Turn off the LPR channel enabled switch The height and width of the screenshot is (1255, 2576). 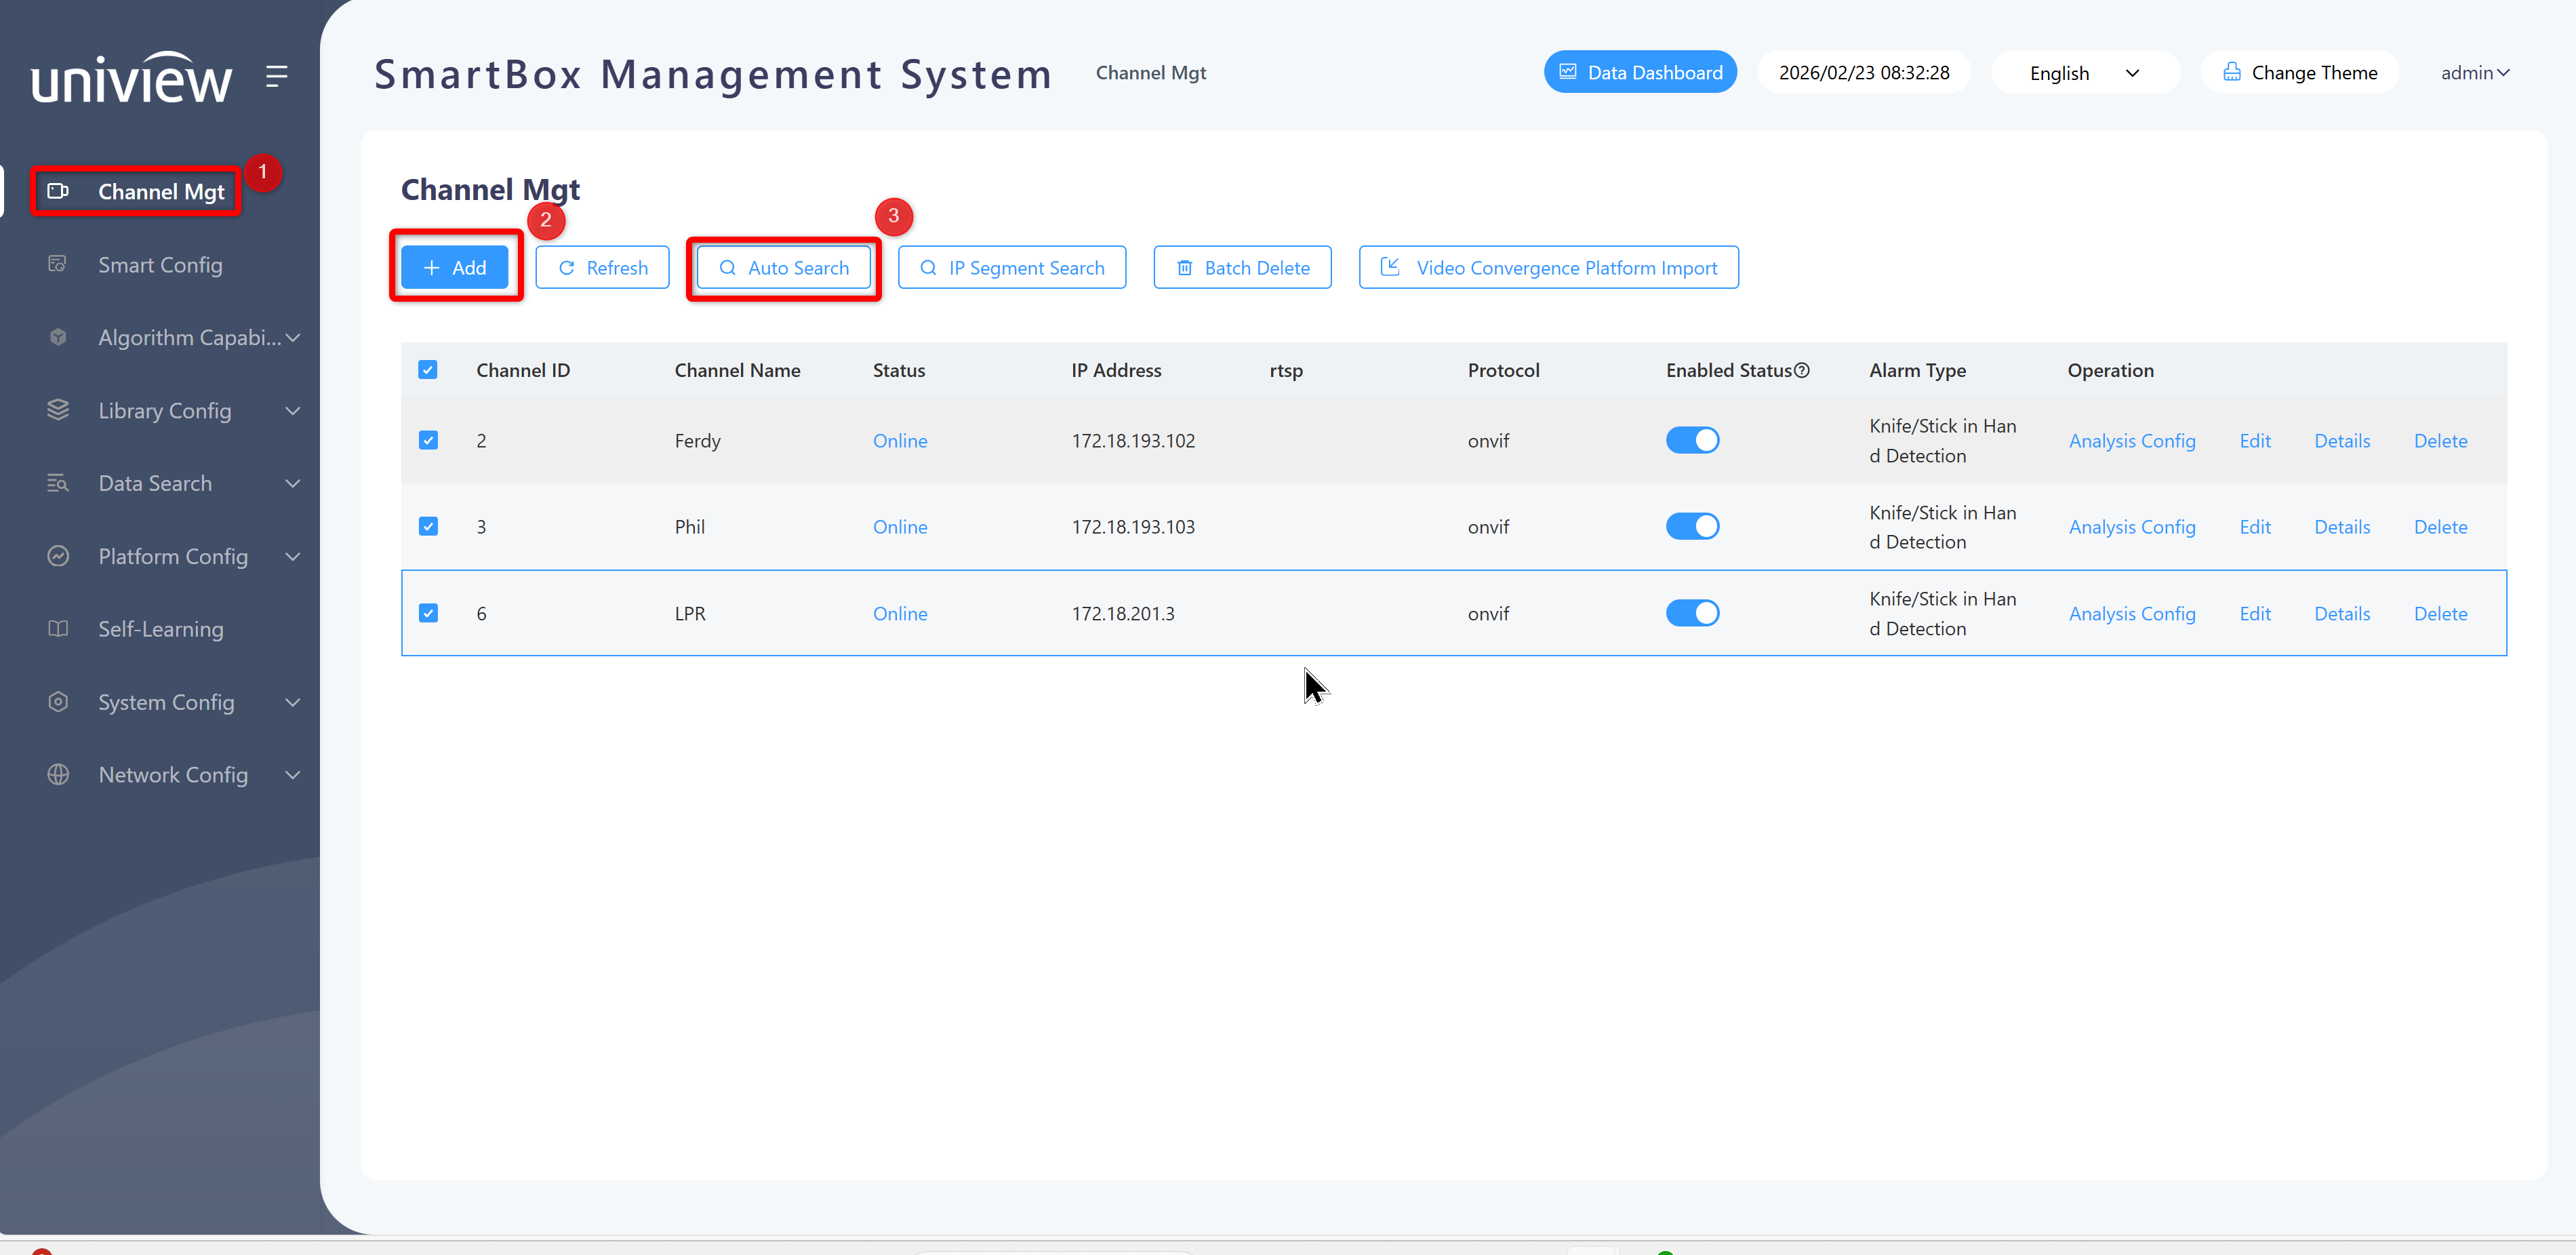point(1692,613)
